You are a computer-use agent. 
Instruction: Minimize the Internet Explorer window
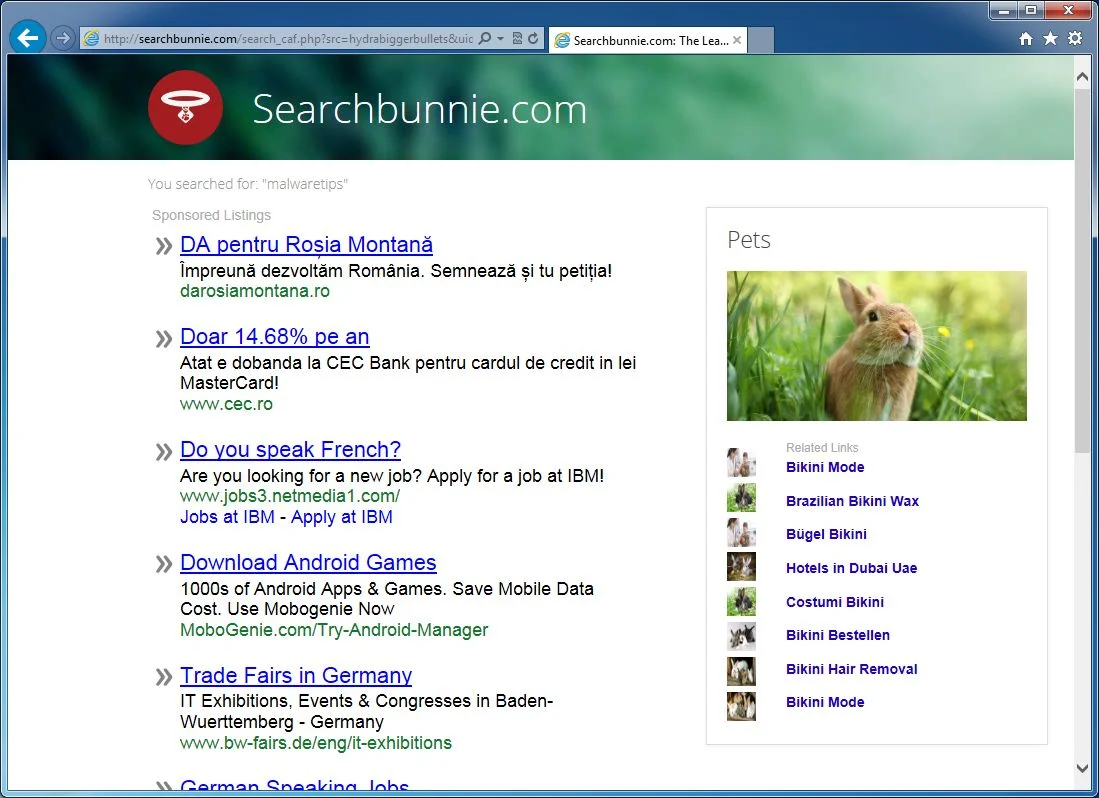1004,10
